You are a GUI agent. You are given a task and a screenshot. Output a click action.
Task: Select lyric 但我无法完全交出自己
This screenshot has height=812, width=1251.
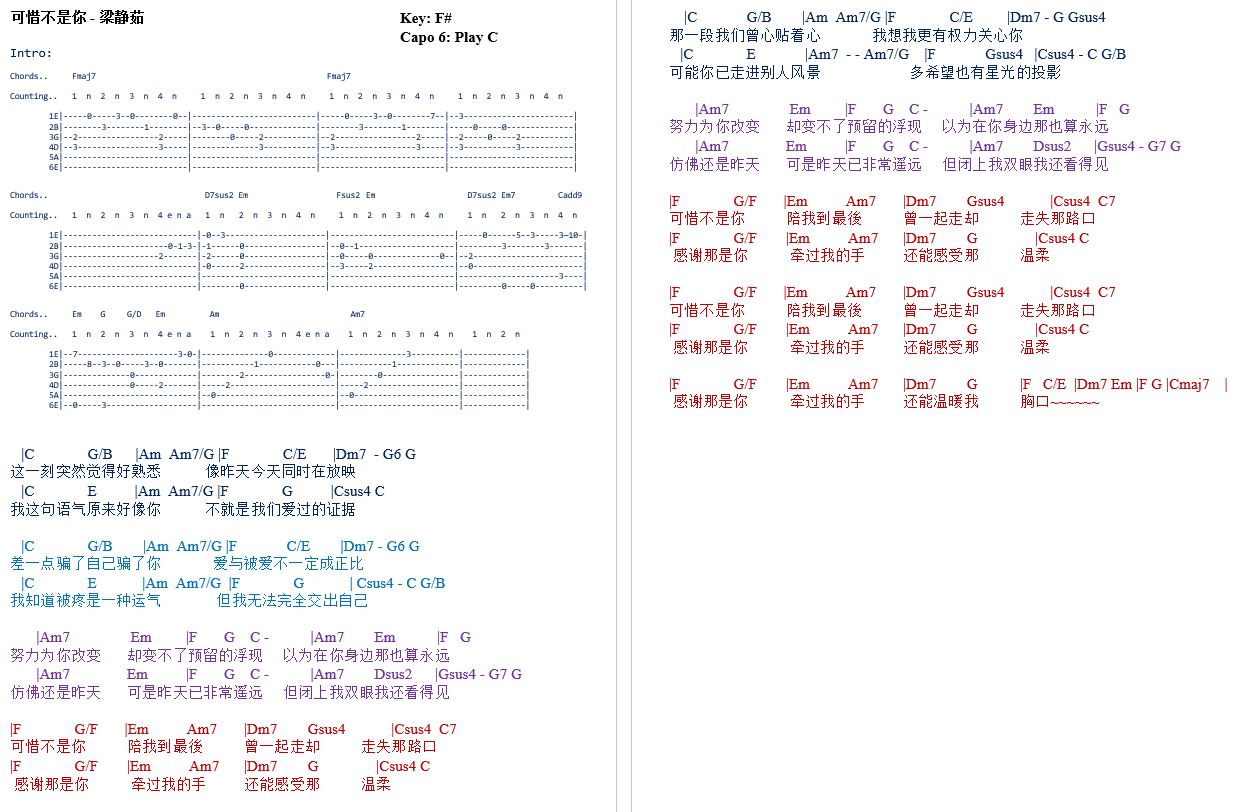(x=292, y=601)
